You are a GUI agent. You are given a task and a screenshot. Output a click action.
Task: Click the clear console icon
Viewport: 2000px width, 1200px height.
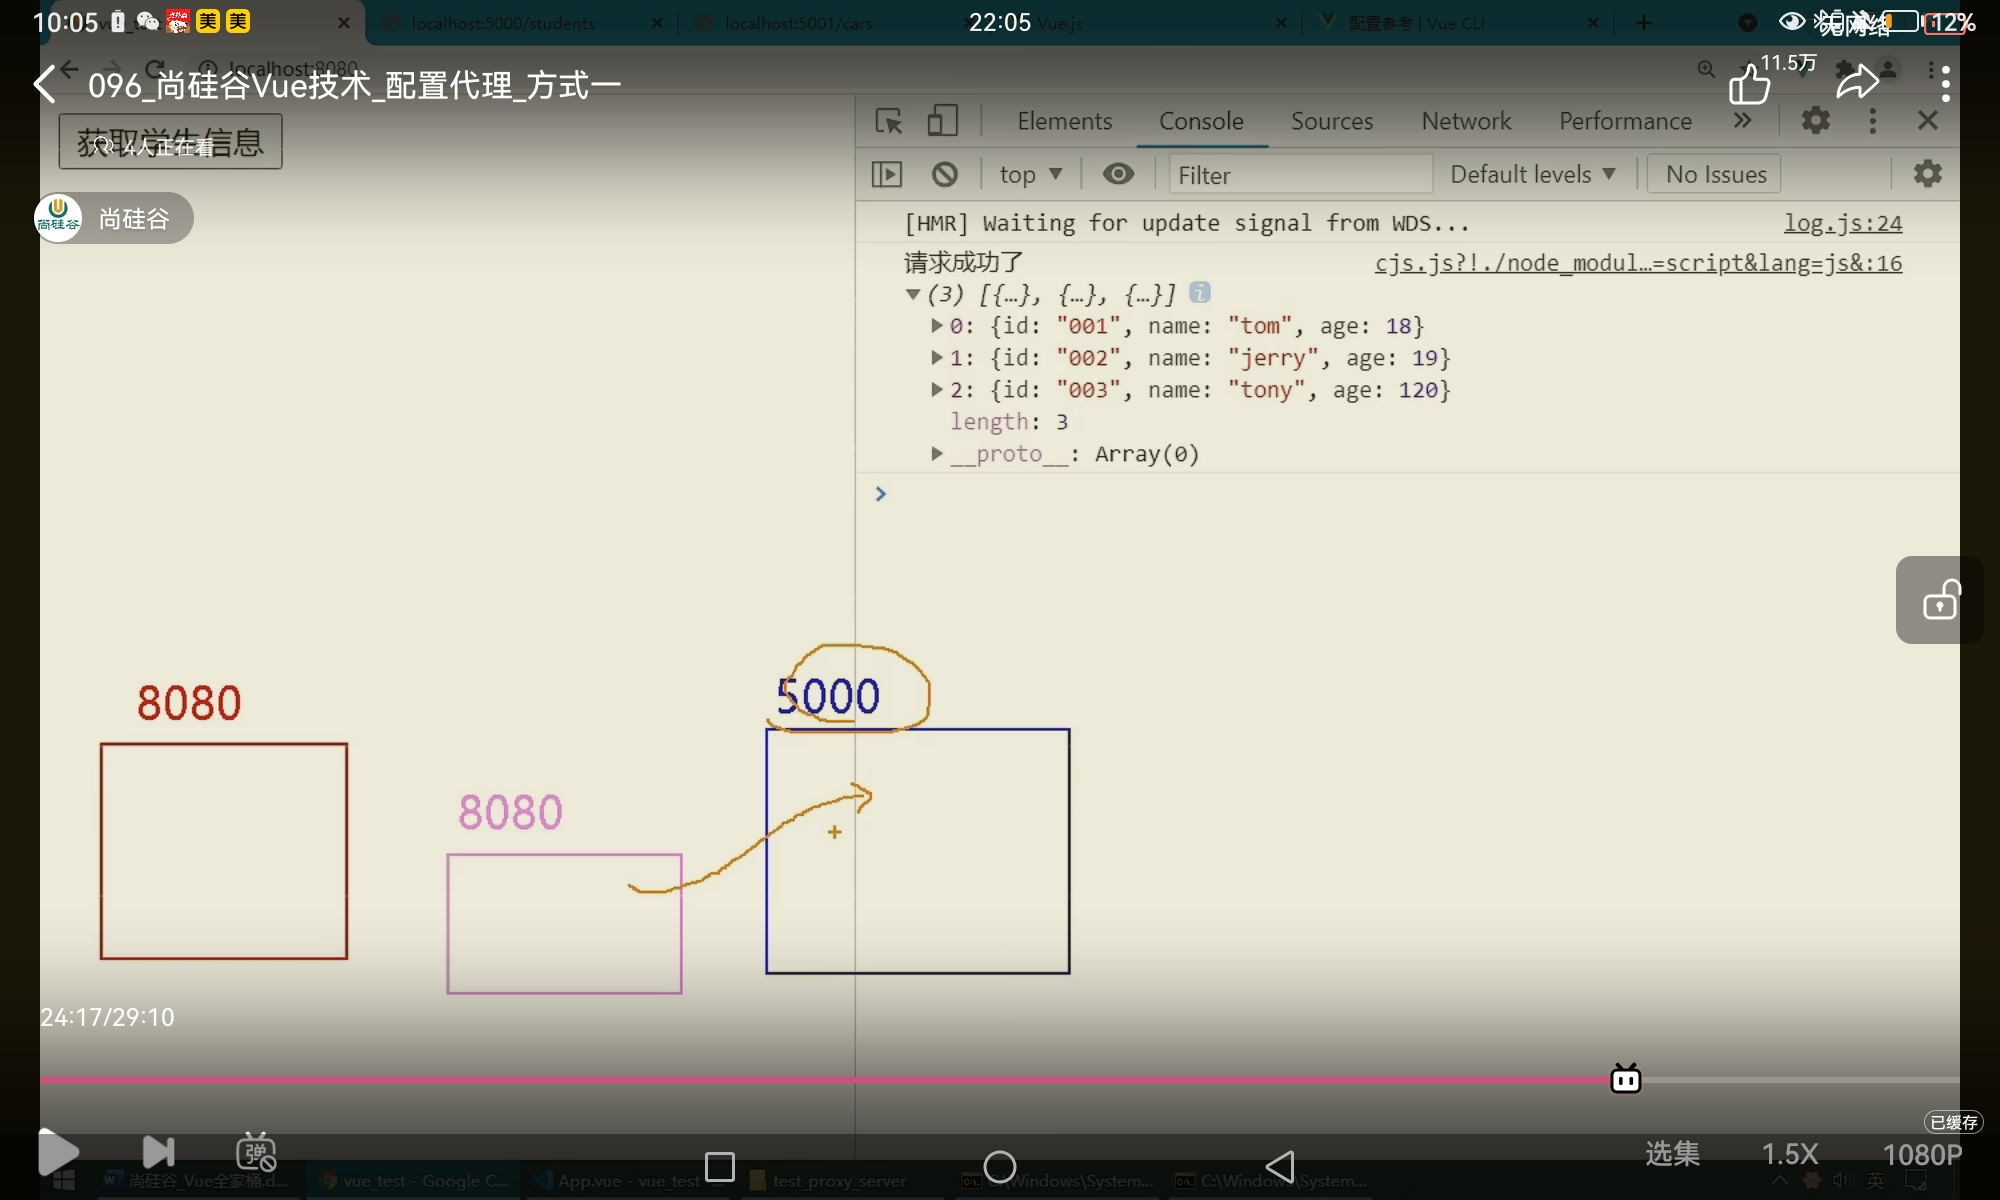pos(944,174)
